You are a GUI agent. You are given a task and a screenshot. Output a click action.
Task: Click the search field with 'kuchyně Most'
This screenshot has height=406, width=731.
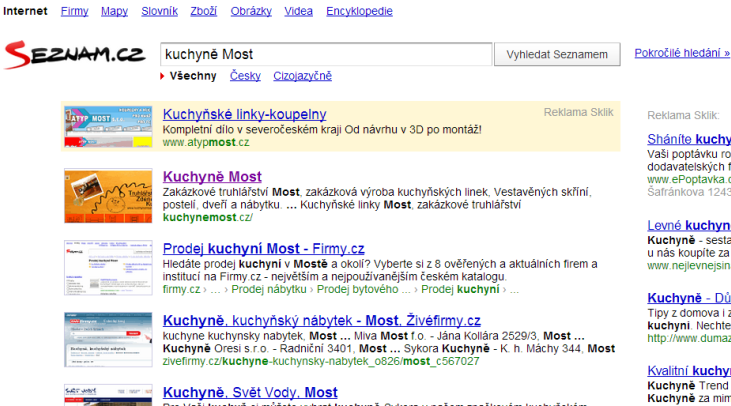pyautogui.click(x=326, y=55)
